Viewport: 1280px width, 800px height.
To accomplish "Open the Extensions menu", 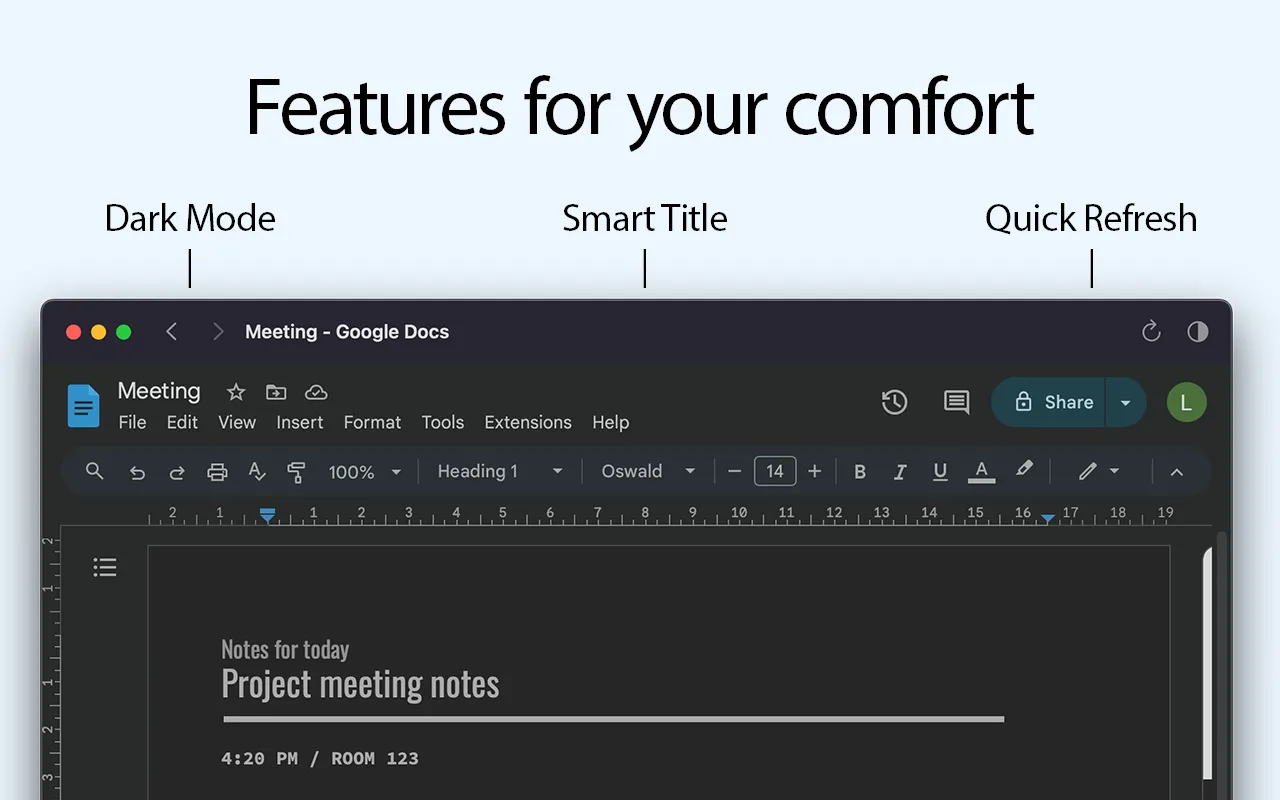I will point(528,422).
